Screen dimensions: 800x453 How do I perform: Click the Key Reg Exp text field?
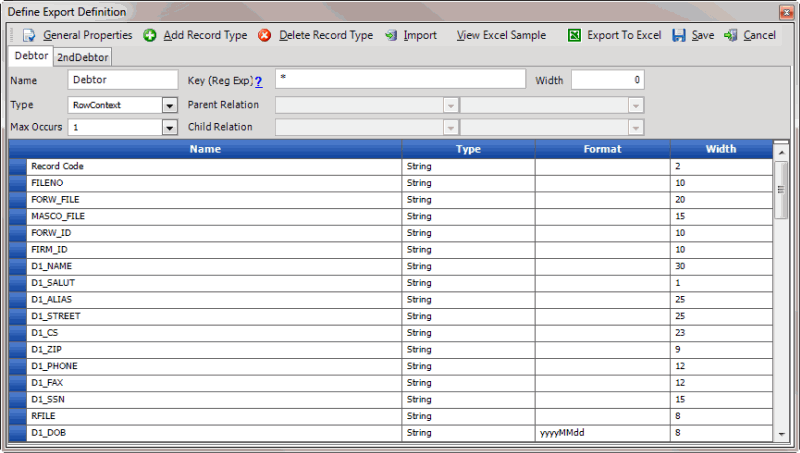pos(399,80)
